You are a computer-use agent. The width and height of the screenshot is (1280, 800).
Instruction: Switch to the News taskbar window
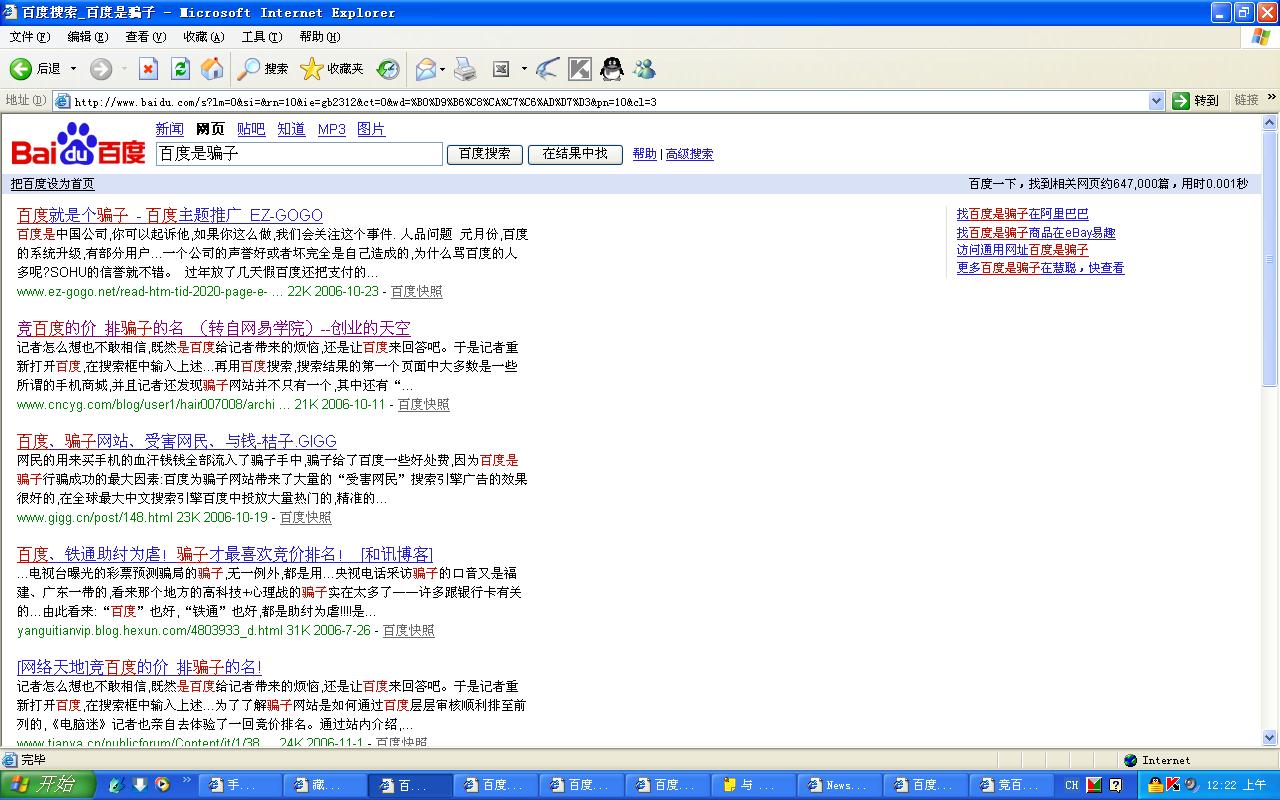pos(837,785)
